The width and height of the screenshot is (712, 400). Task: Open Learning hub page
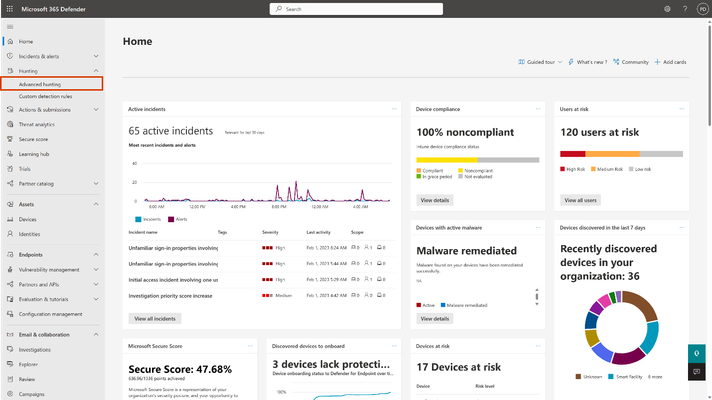[34, 154]
